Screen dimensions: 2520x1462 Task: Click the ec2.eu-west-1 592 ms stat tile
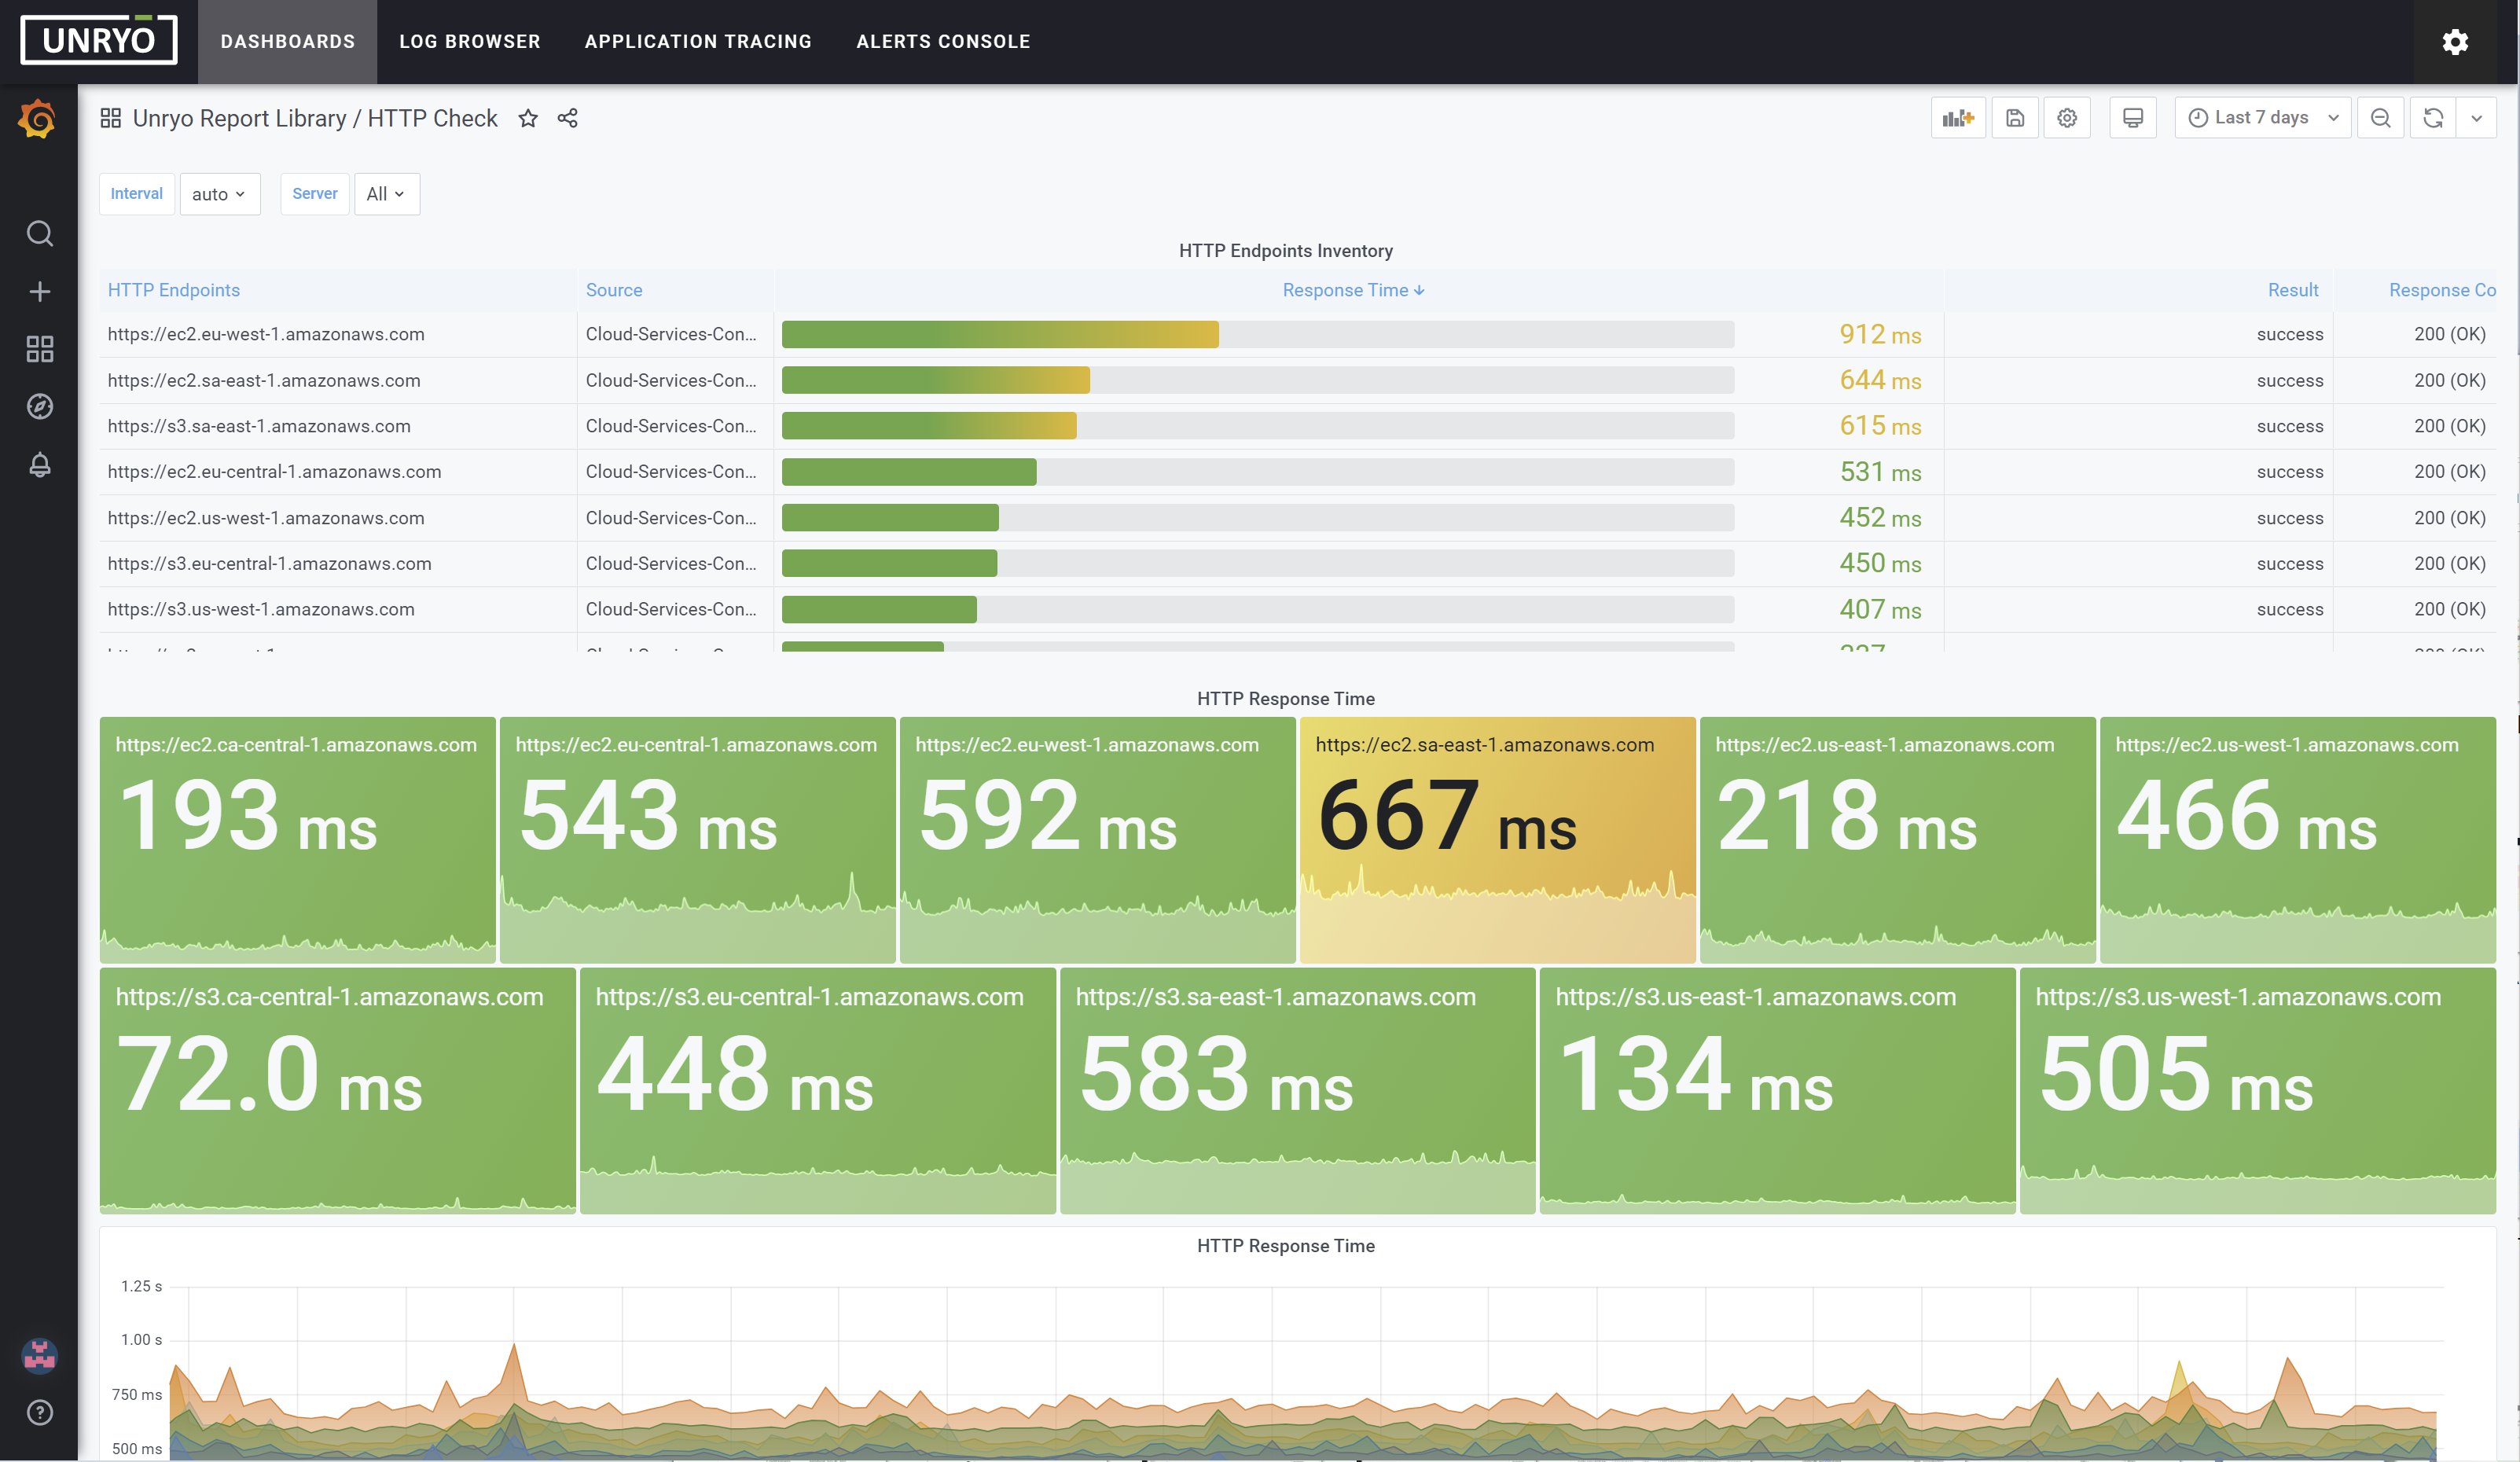1098,840
